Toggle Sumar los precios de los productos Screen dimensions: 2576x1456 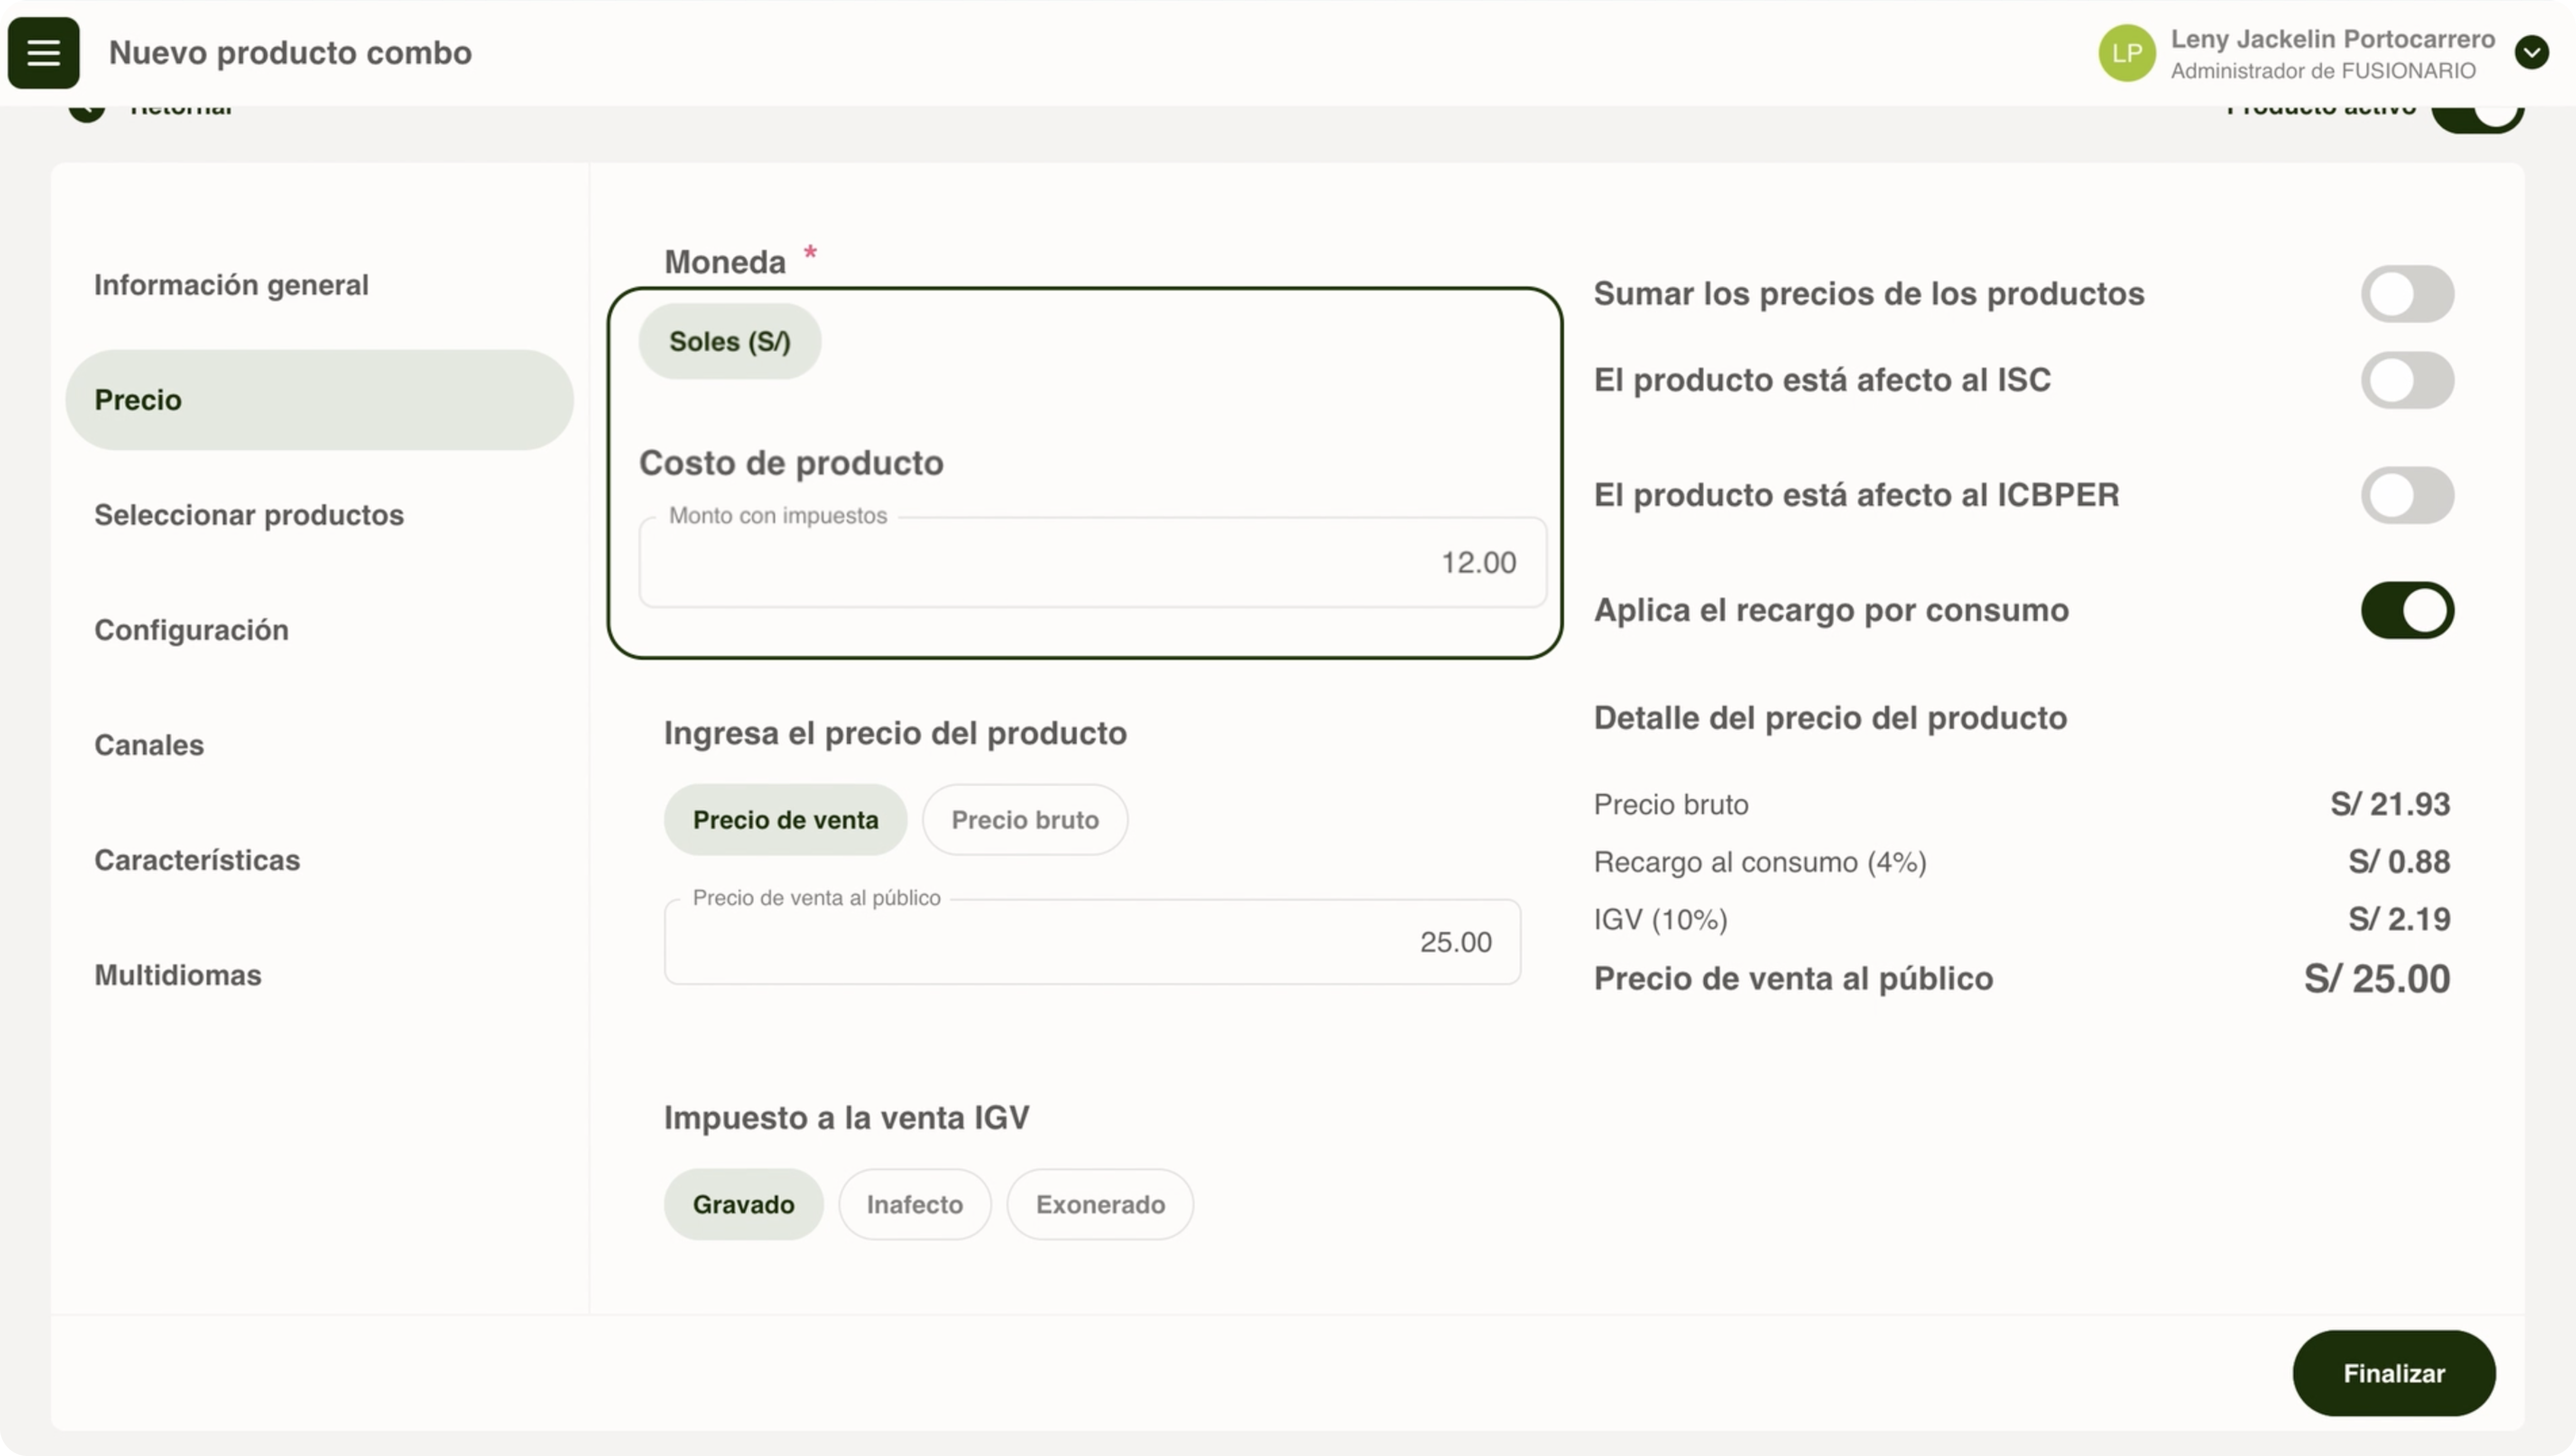click(x=2406, y=294)
